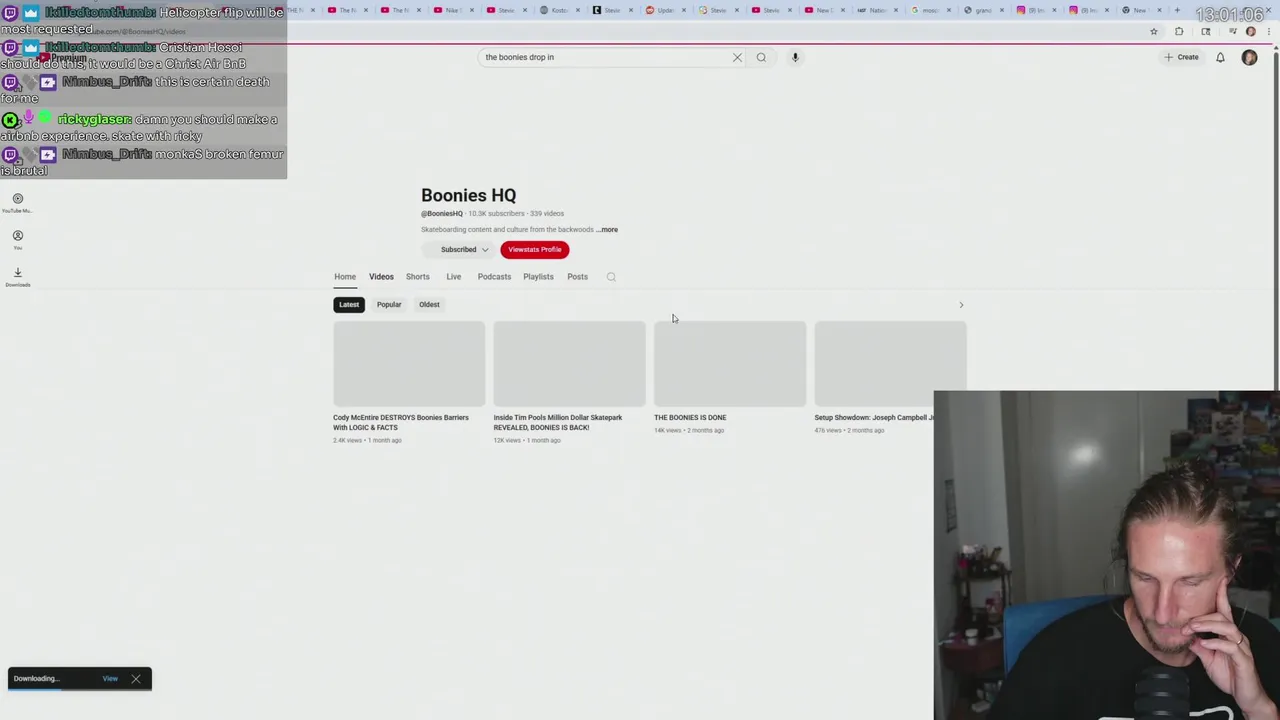
Task: Click the magnifier search button
Action: (x=761, y=57)
